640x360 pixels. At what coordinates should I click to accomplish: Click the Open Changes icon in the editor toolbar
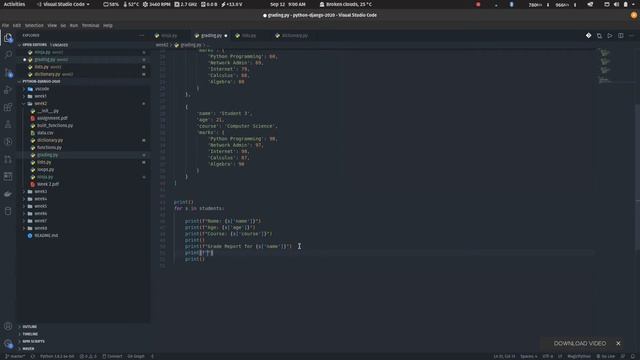click(x=599, y=36)
